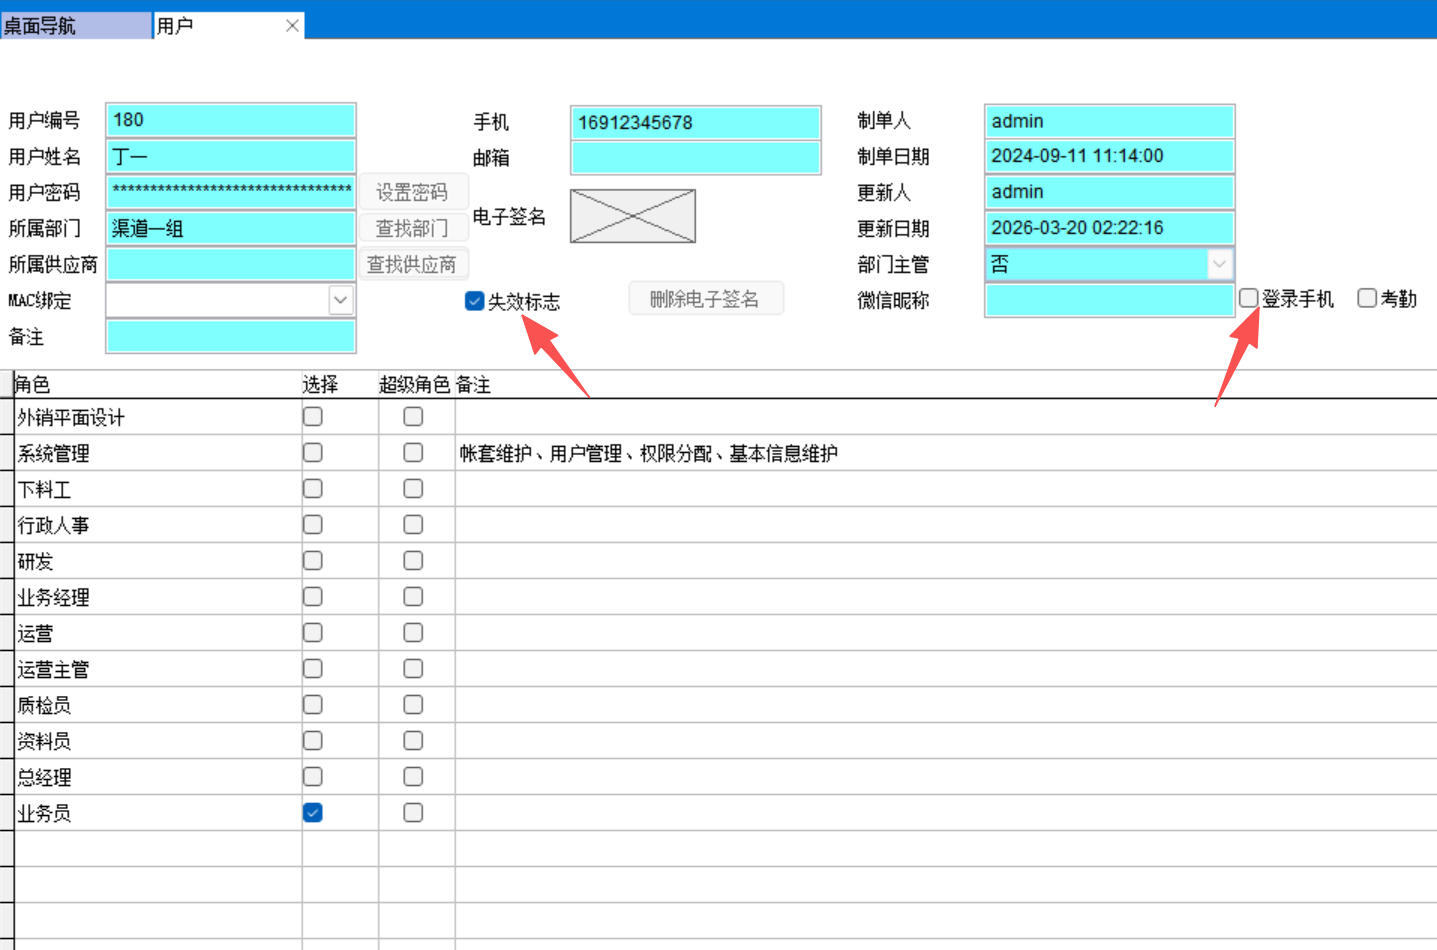Click the 查找供应商 button

pos(412,264)
